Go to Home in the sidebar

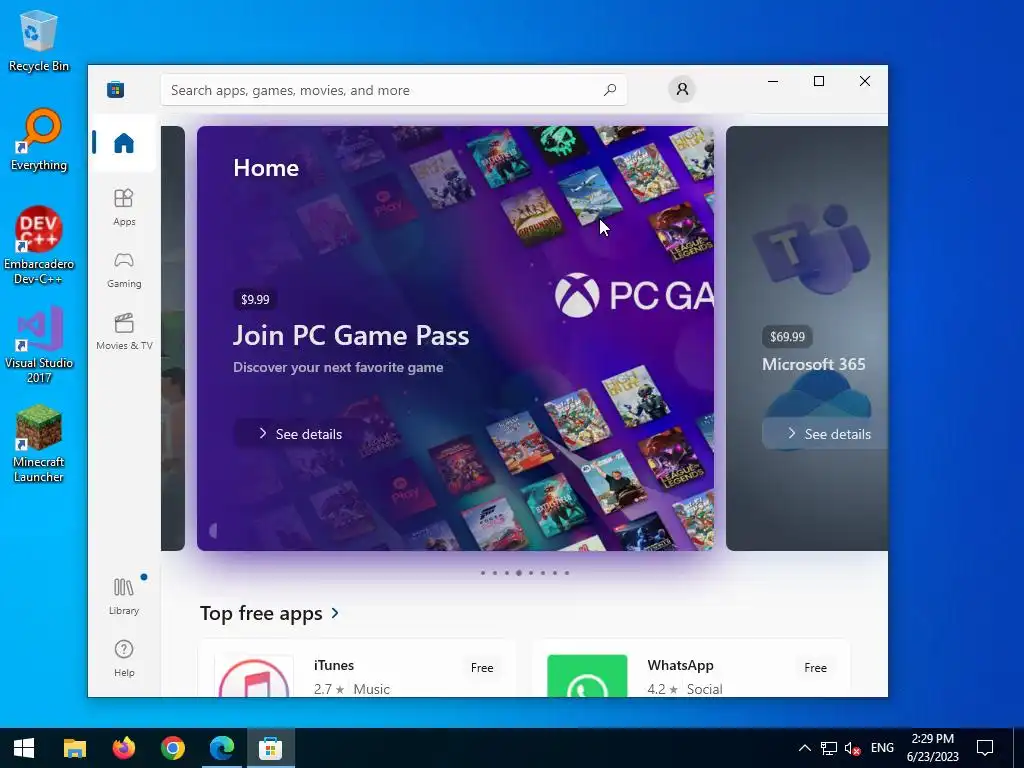click(123, 142)
